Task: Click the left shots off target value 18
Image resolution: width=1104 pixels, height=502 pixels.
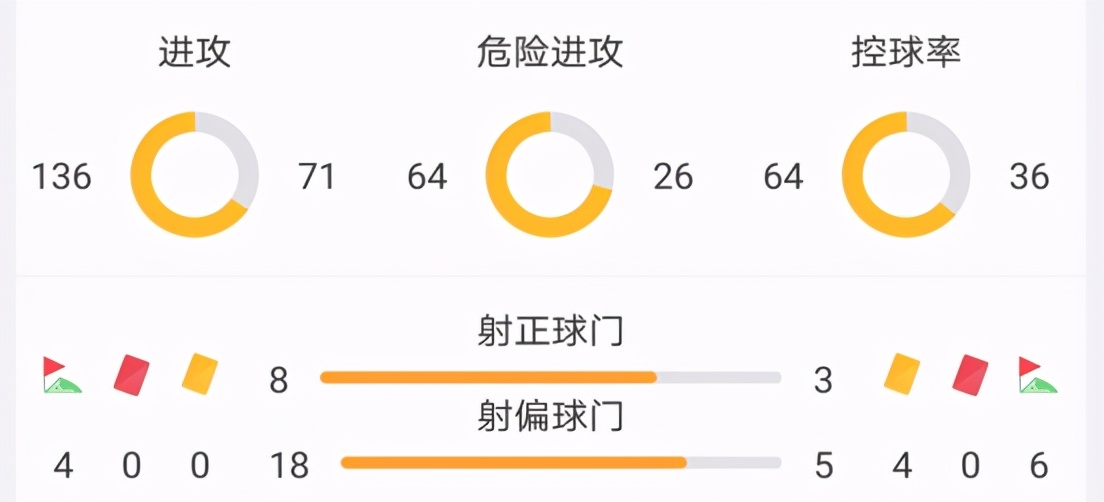Action: (x=290, y=466)
